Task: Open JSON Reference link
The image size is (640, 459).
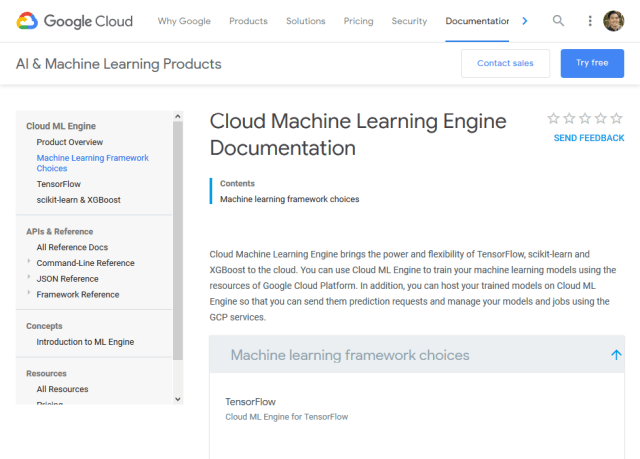Action: (67, 279)
